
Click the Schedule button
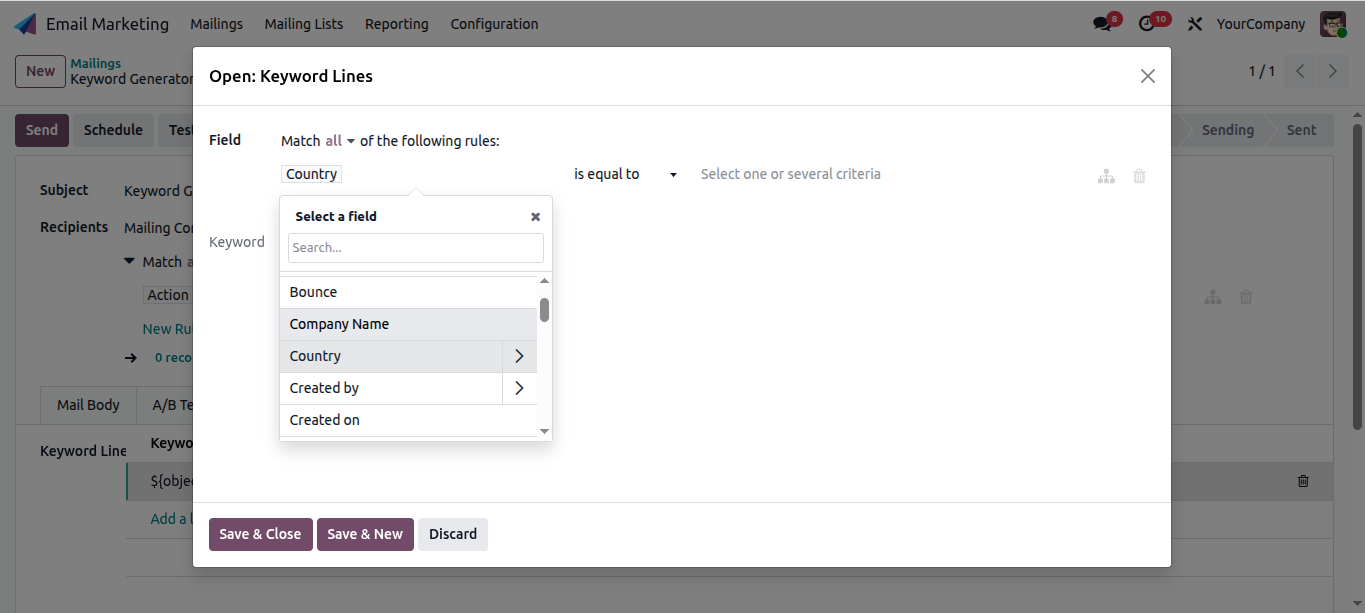tap(113, 130)
